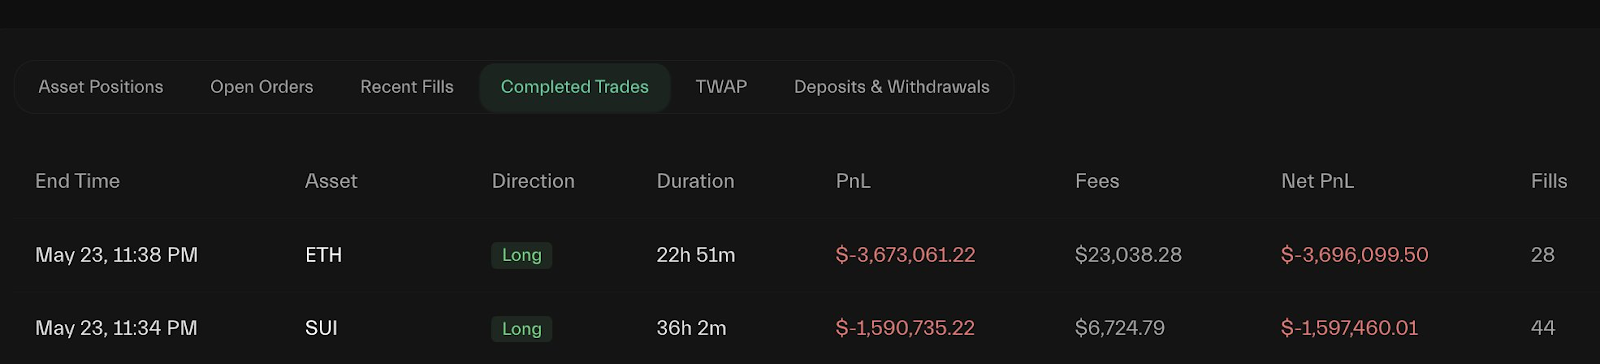Image resolution: width=1600 pixels, height=364 pixels.
Task: Select the ETH asset name
Action: (323, 255)
